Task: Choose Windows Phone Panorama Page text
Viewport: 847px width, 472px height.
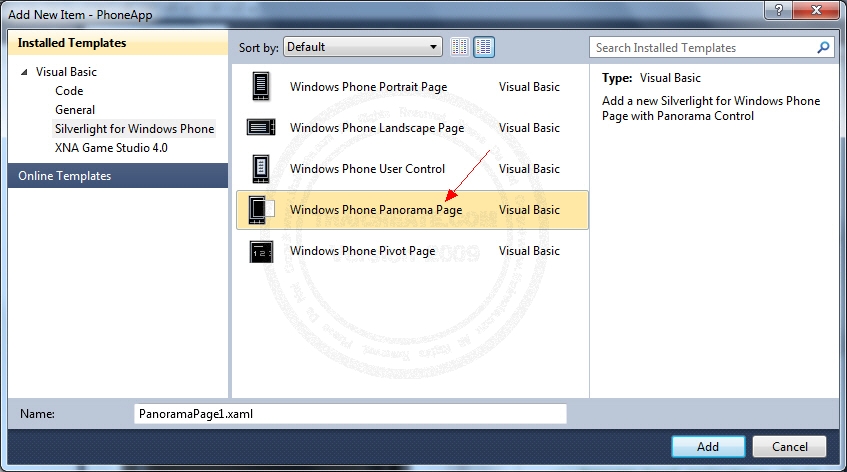Action: pyautogui.click(x=376, y=210)
